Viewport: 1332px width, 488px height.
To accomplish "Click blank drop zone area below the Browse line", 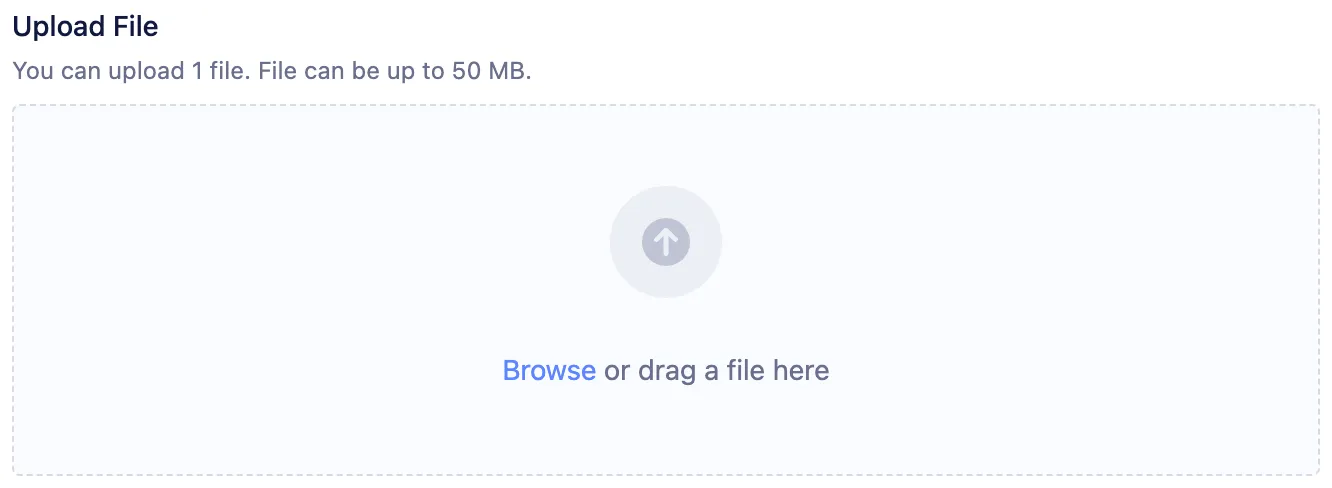I will (x=666, y=430).
